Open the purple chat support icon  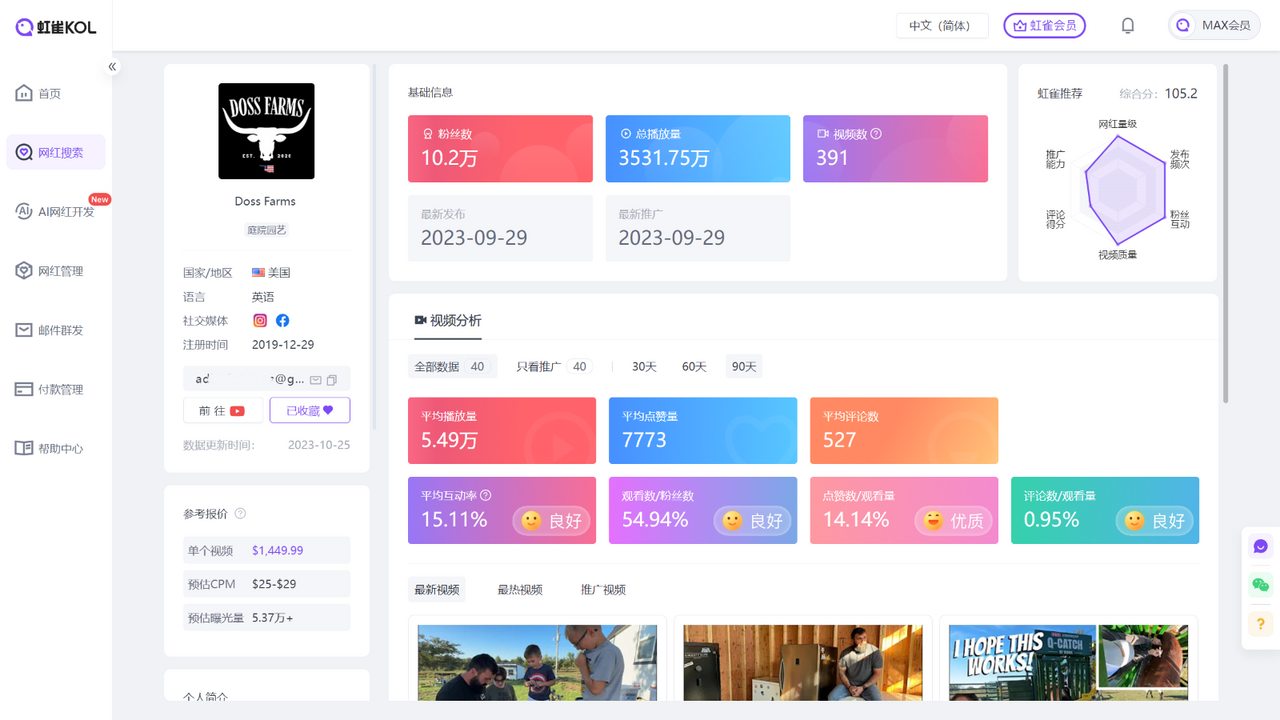click(x=1260, y=546)
